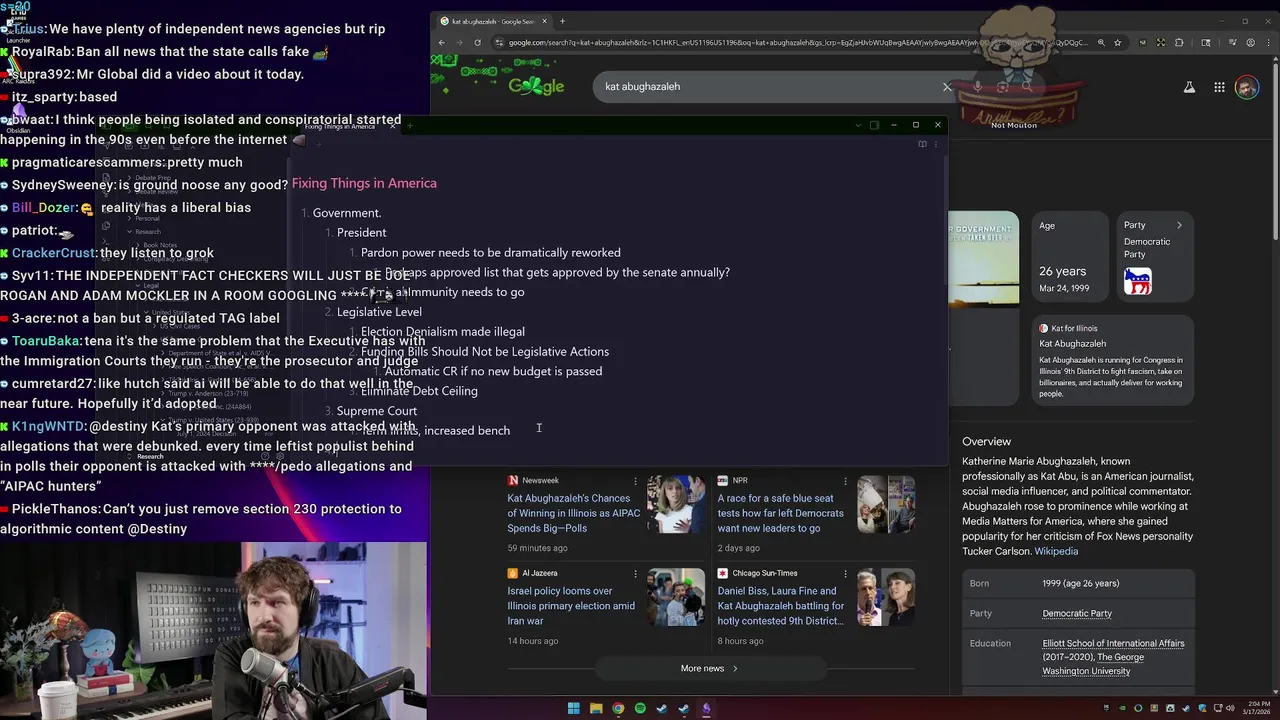Click 'Supreme Court' list item
This screenshot has height=720, width=1280.
(377, 411)
